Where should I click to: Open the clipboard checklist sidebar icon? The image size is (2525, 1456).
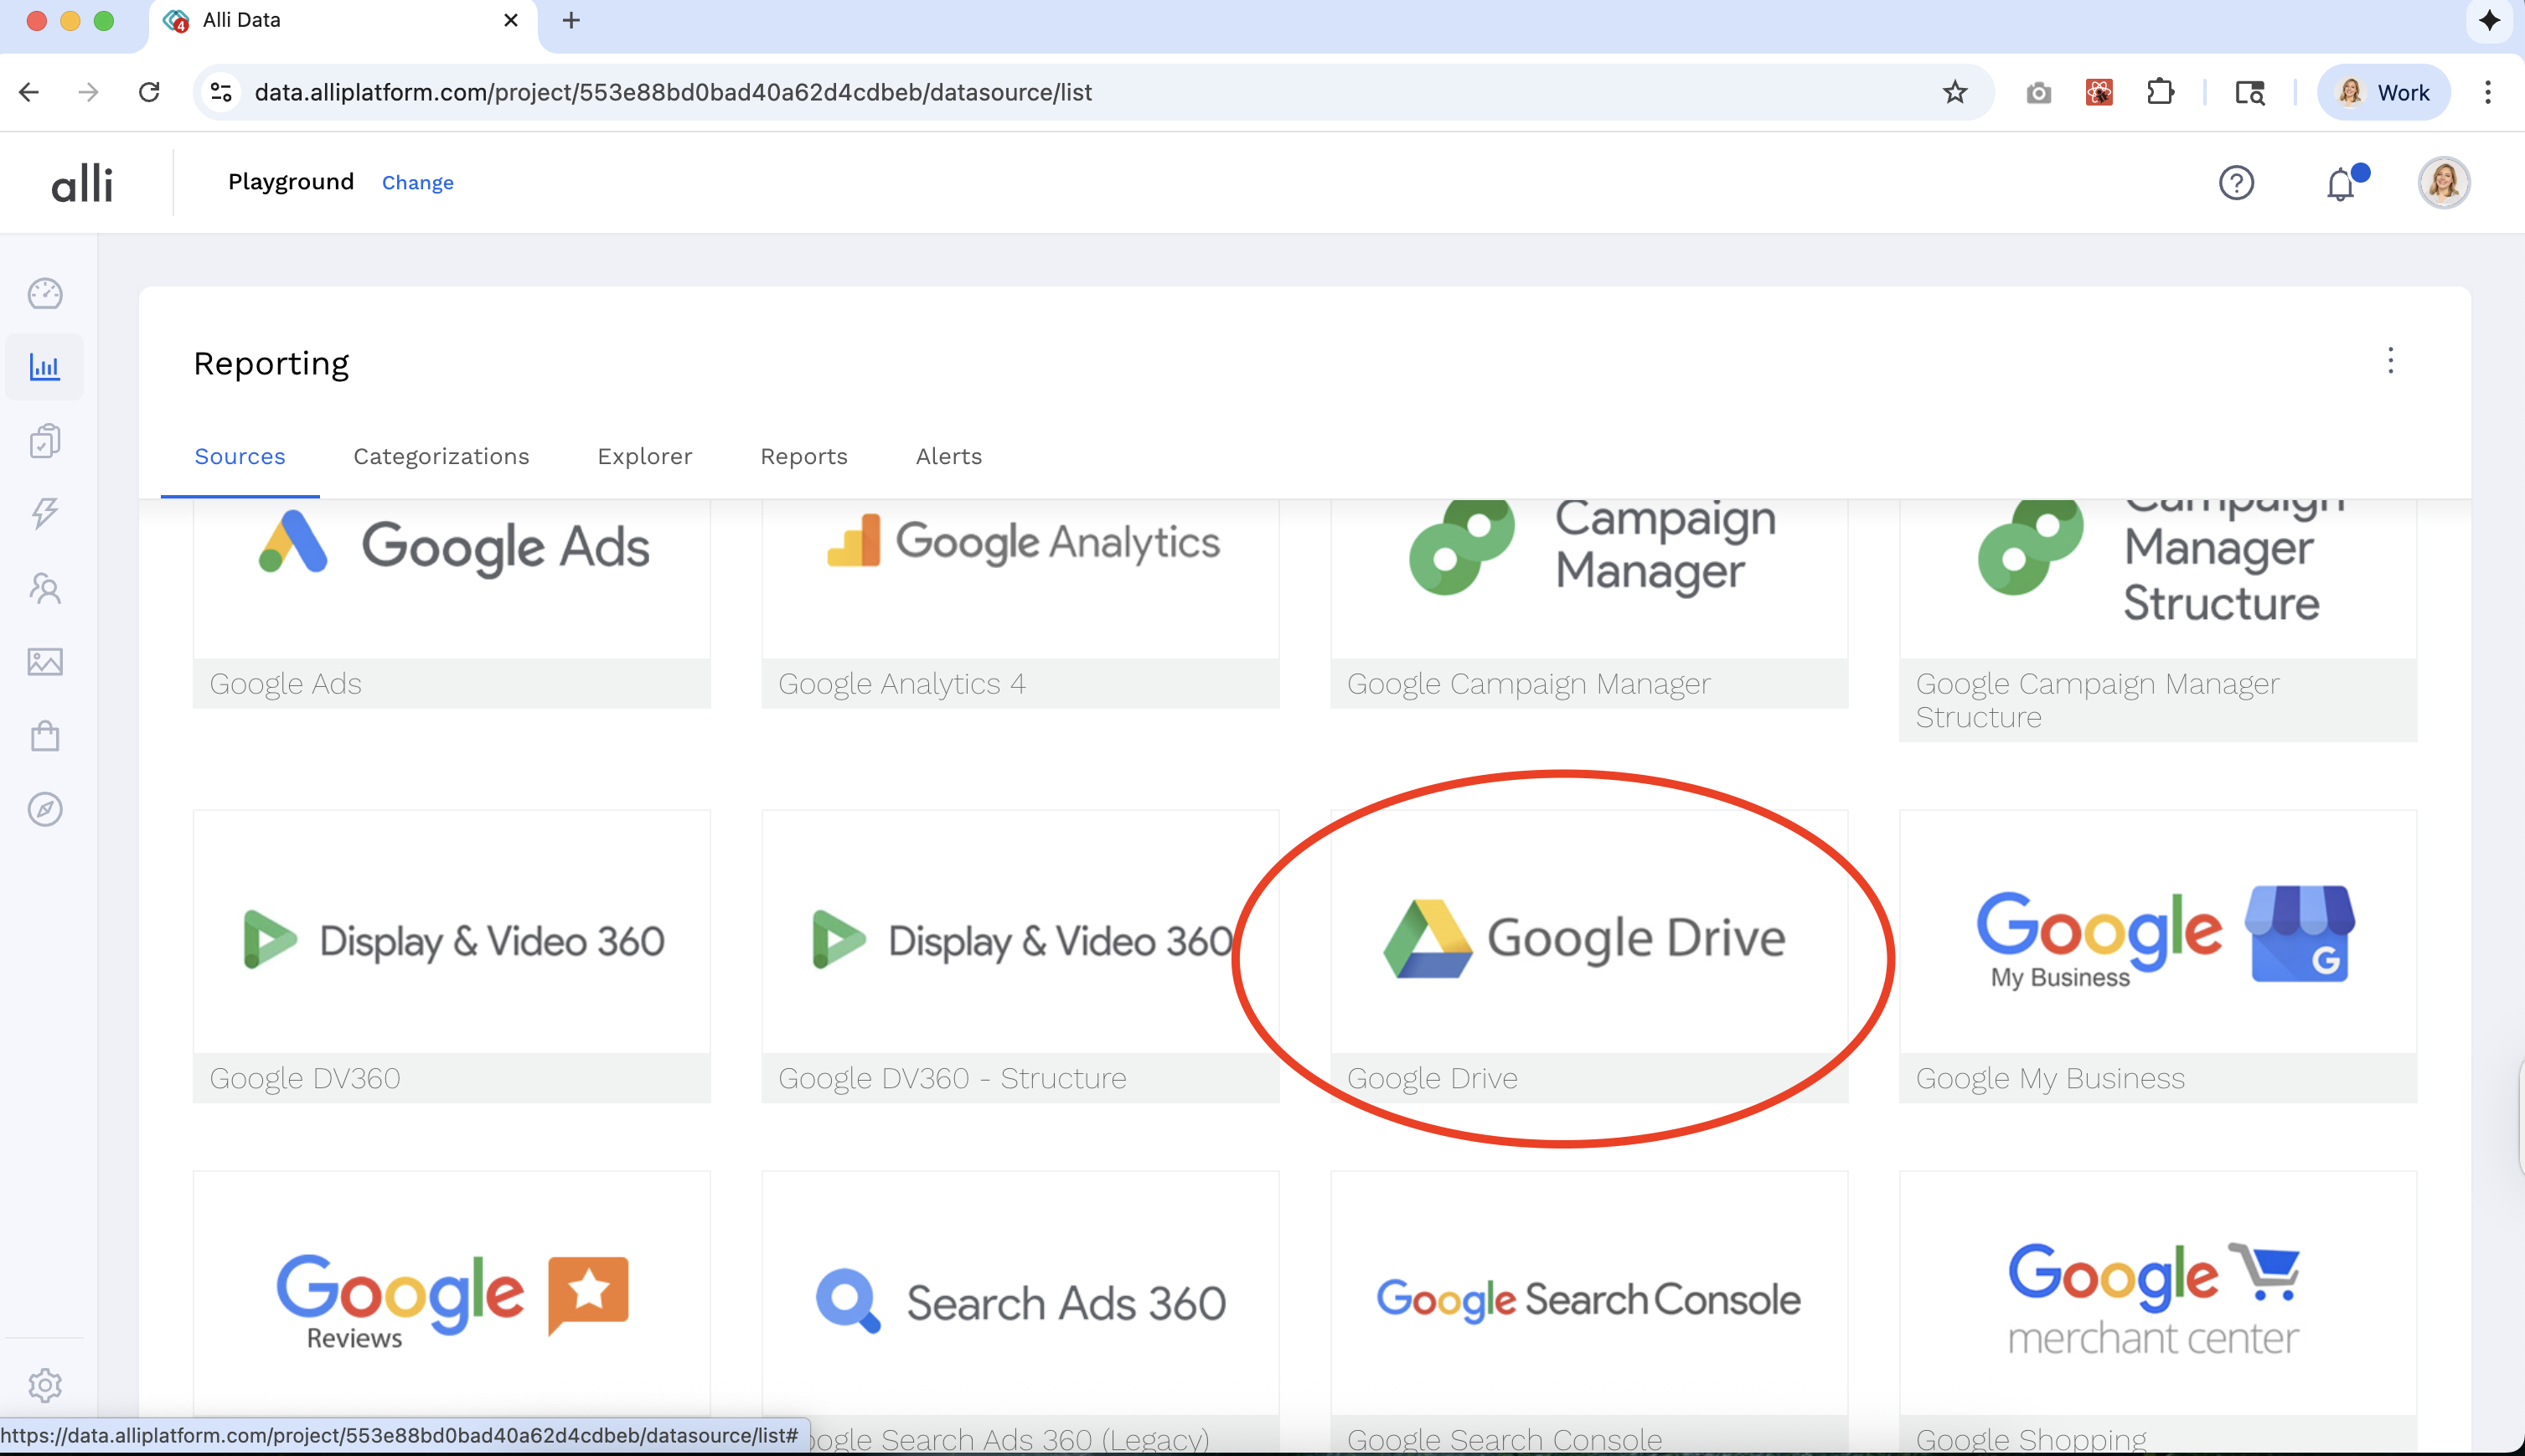pyautogui.click(x=45, y=440)
